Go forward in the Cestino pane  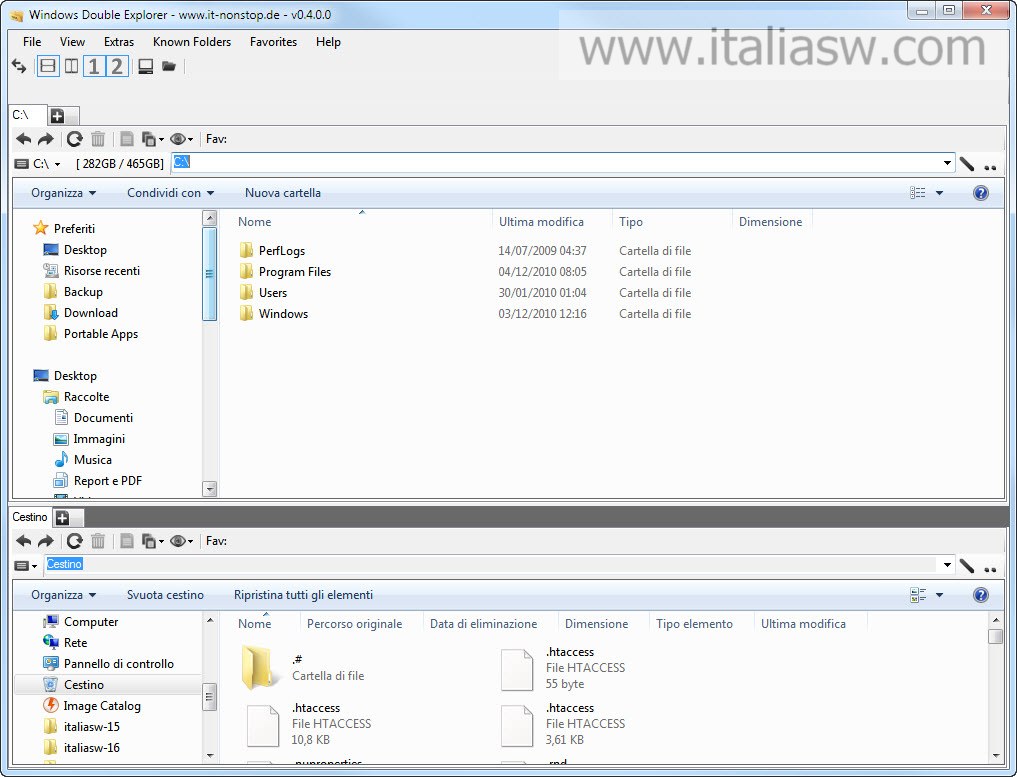45,541
